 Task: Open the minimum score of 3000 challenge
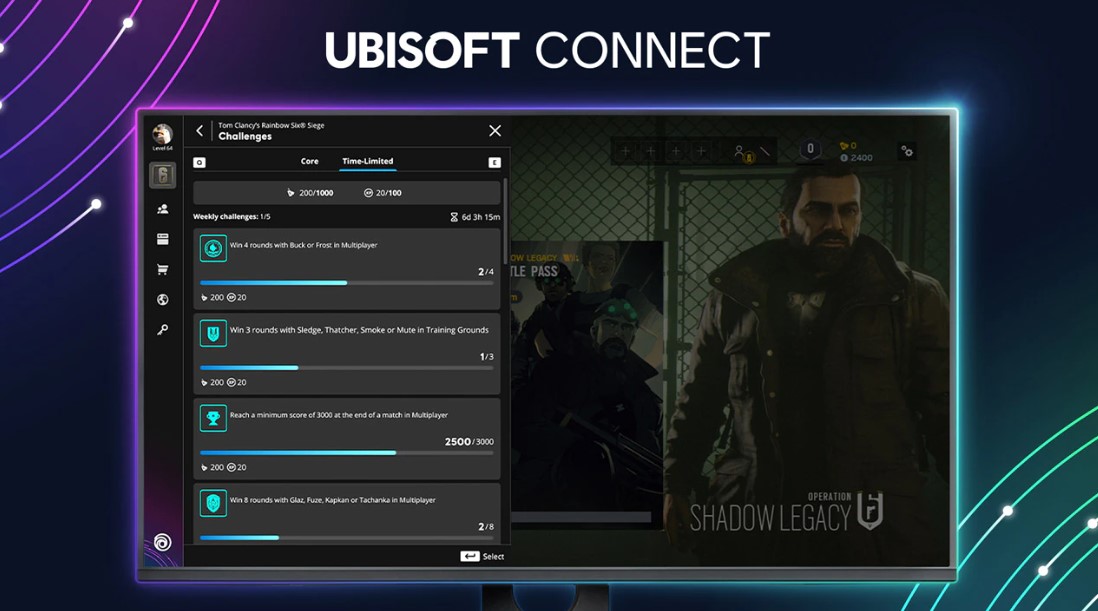click(347, 439)
